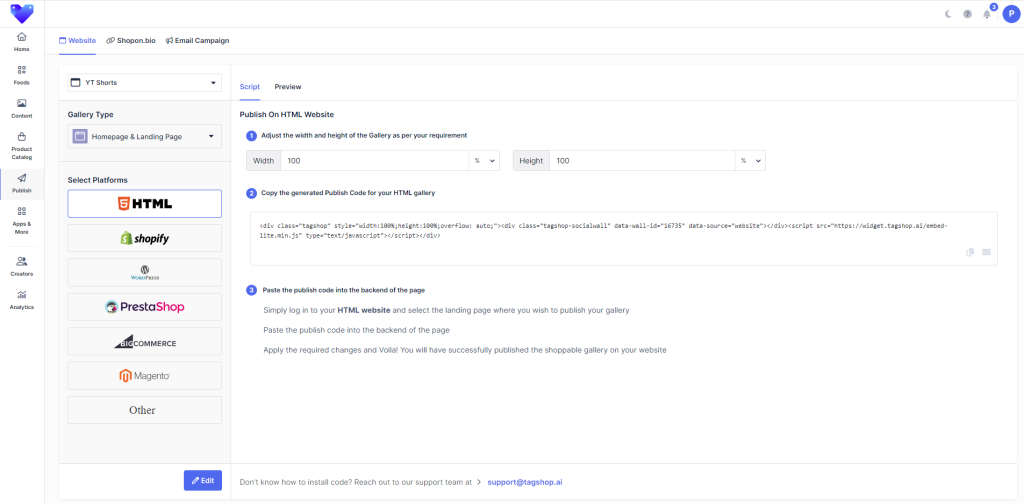
Task: Open the Width unit dropdown
Action: click(x=484, y=161)
